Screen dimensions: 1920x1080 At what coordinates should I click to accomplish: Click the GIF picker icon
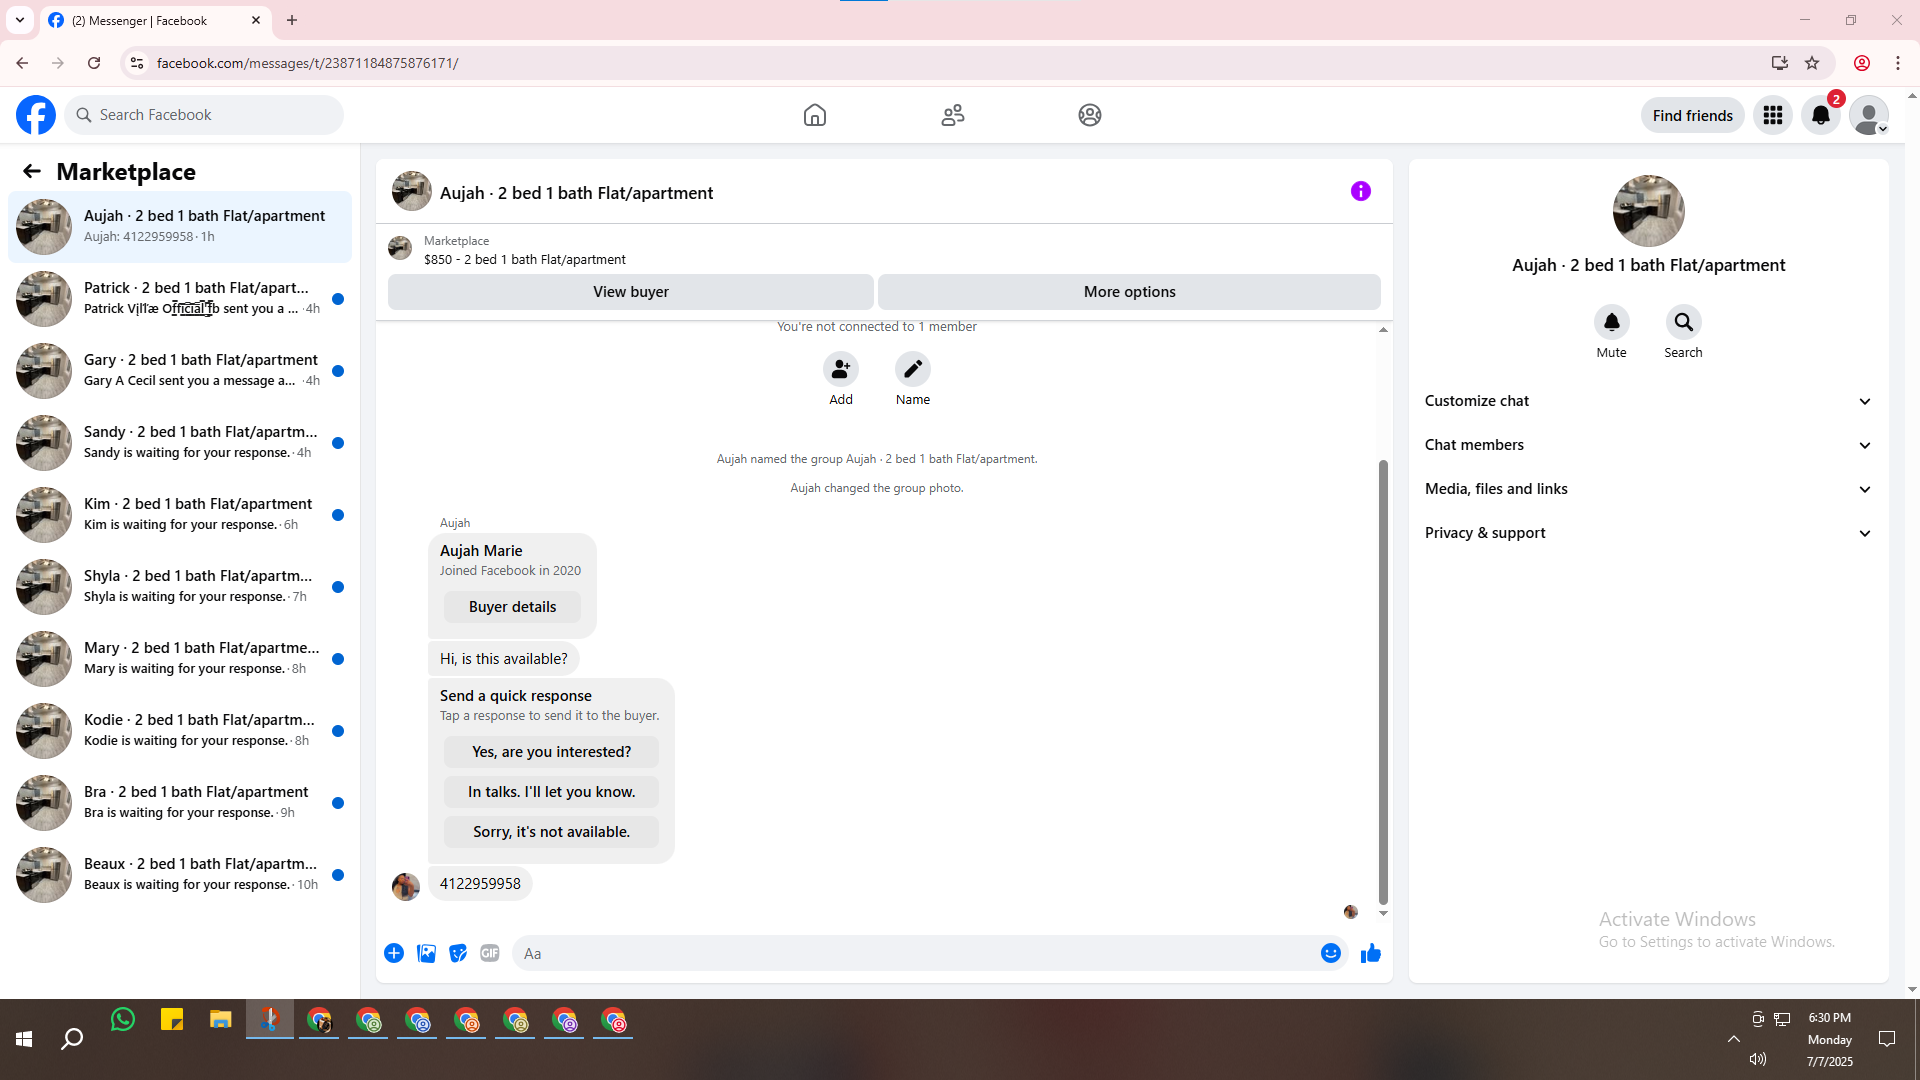[489, 953]
